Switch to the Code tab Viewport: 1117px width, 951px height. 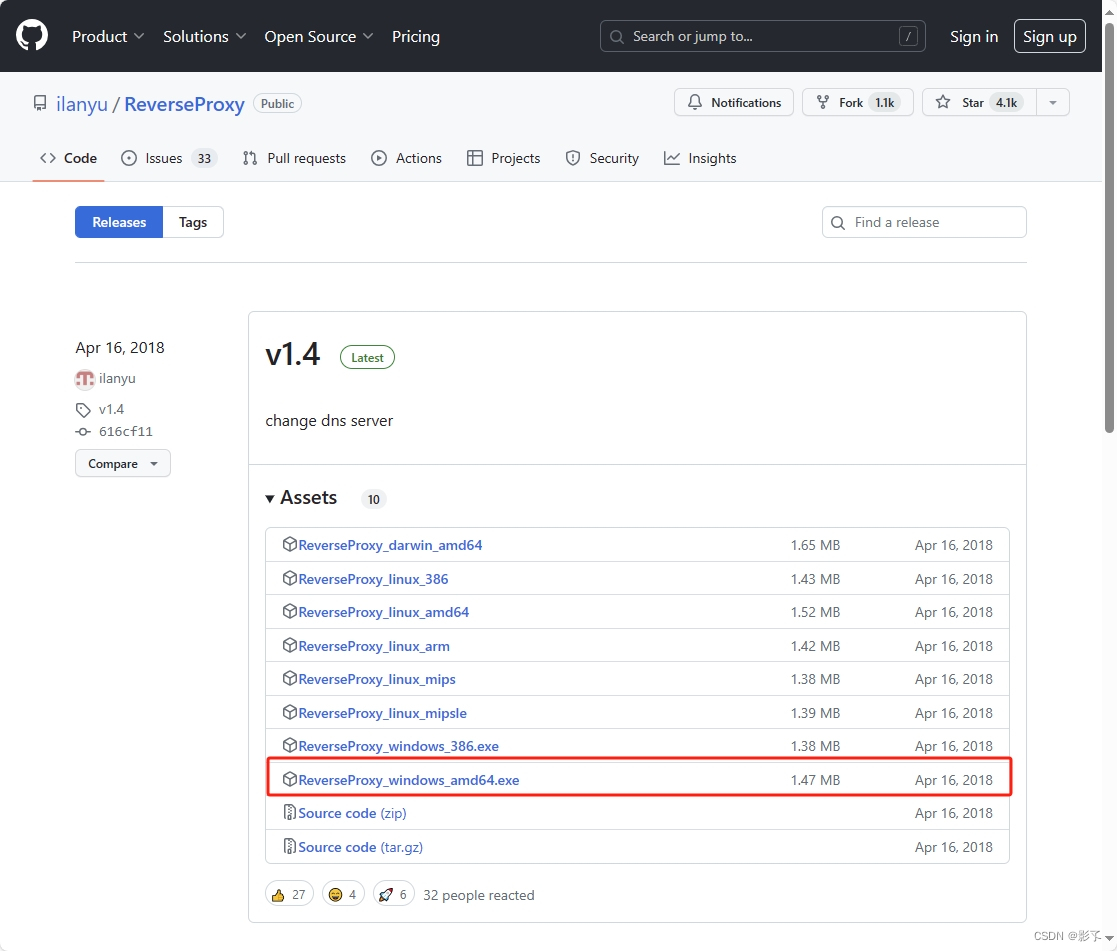pyautogui.click(x=68, y=158)
